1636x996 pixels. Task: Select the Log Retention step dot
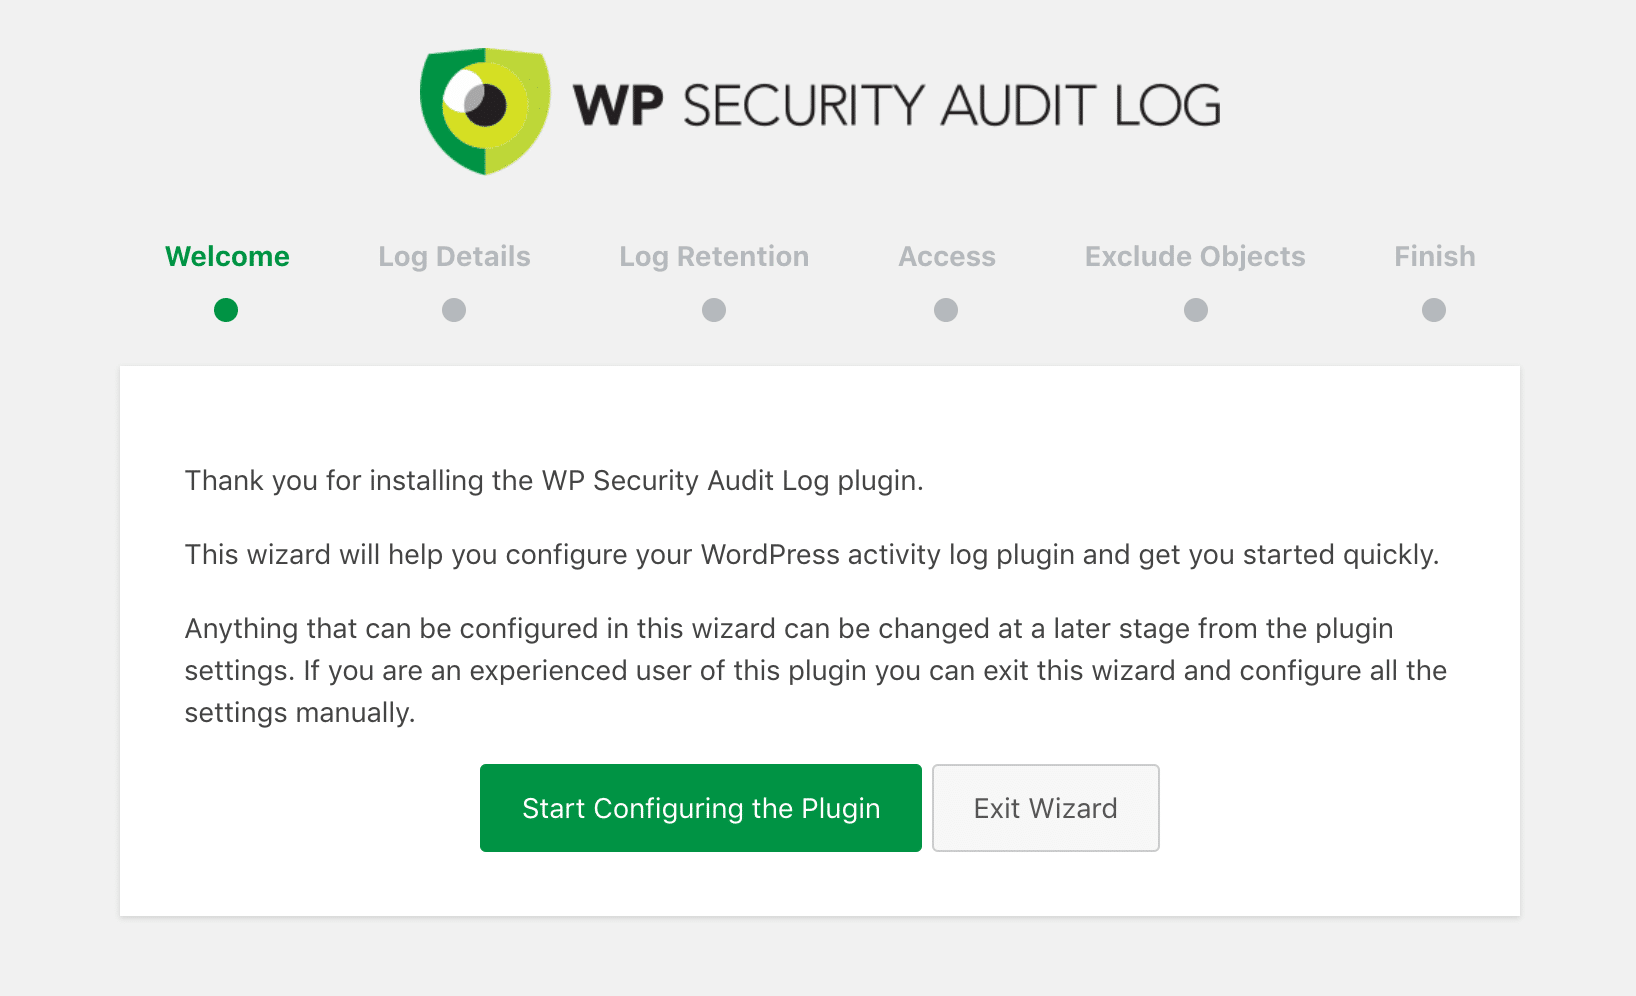[713, 310]
